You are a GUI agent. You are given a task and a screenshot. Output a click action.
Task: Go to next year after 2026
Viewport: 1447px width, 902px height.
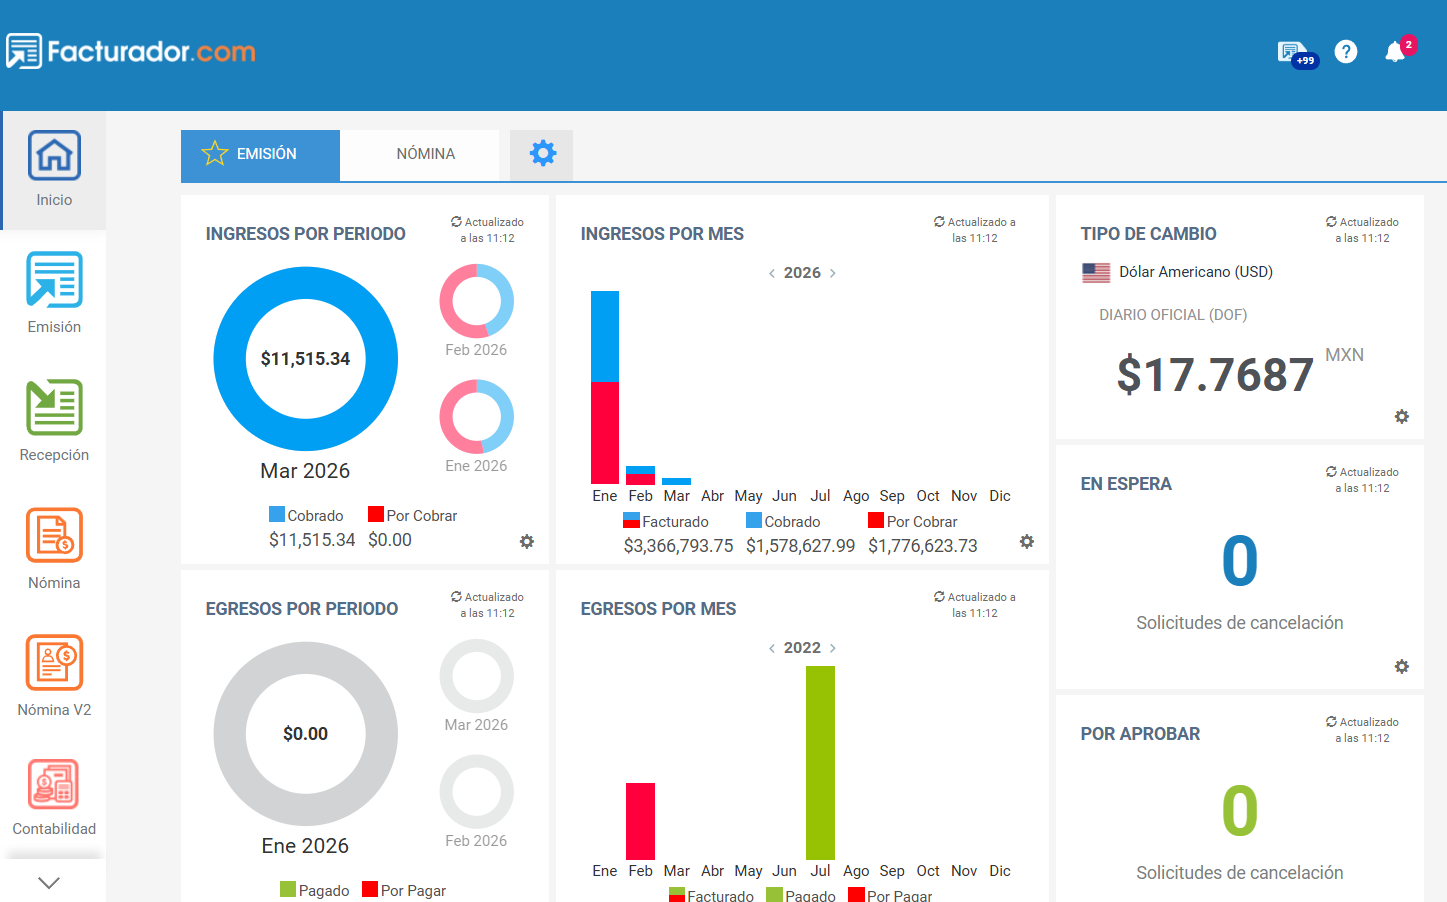[x=833, y=273]
